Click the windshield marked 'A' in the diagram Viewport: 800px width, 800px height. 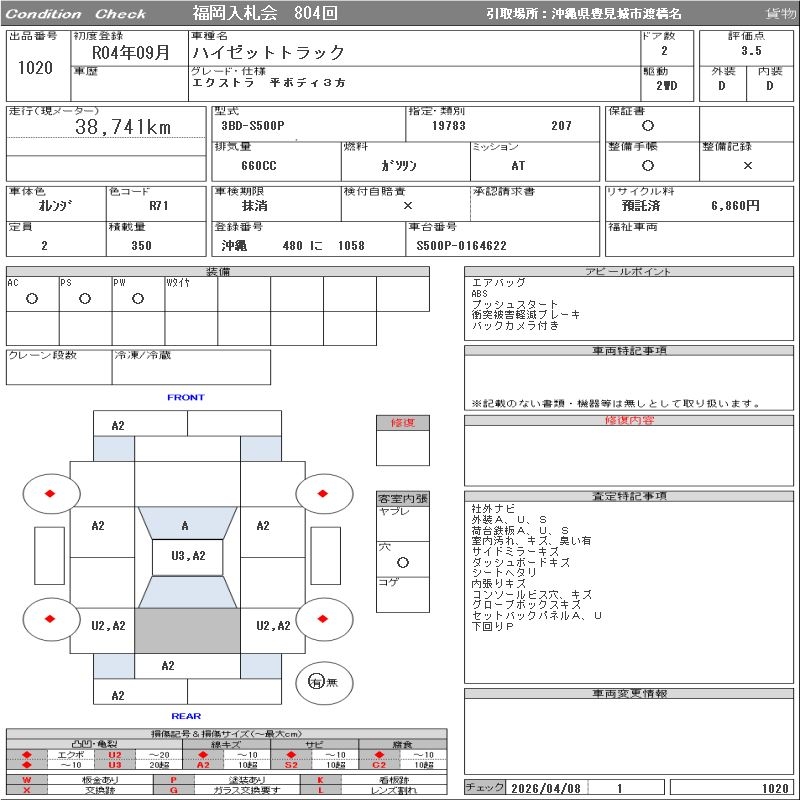click(x=187, y=522)
